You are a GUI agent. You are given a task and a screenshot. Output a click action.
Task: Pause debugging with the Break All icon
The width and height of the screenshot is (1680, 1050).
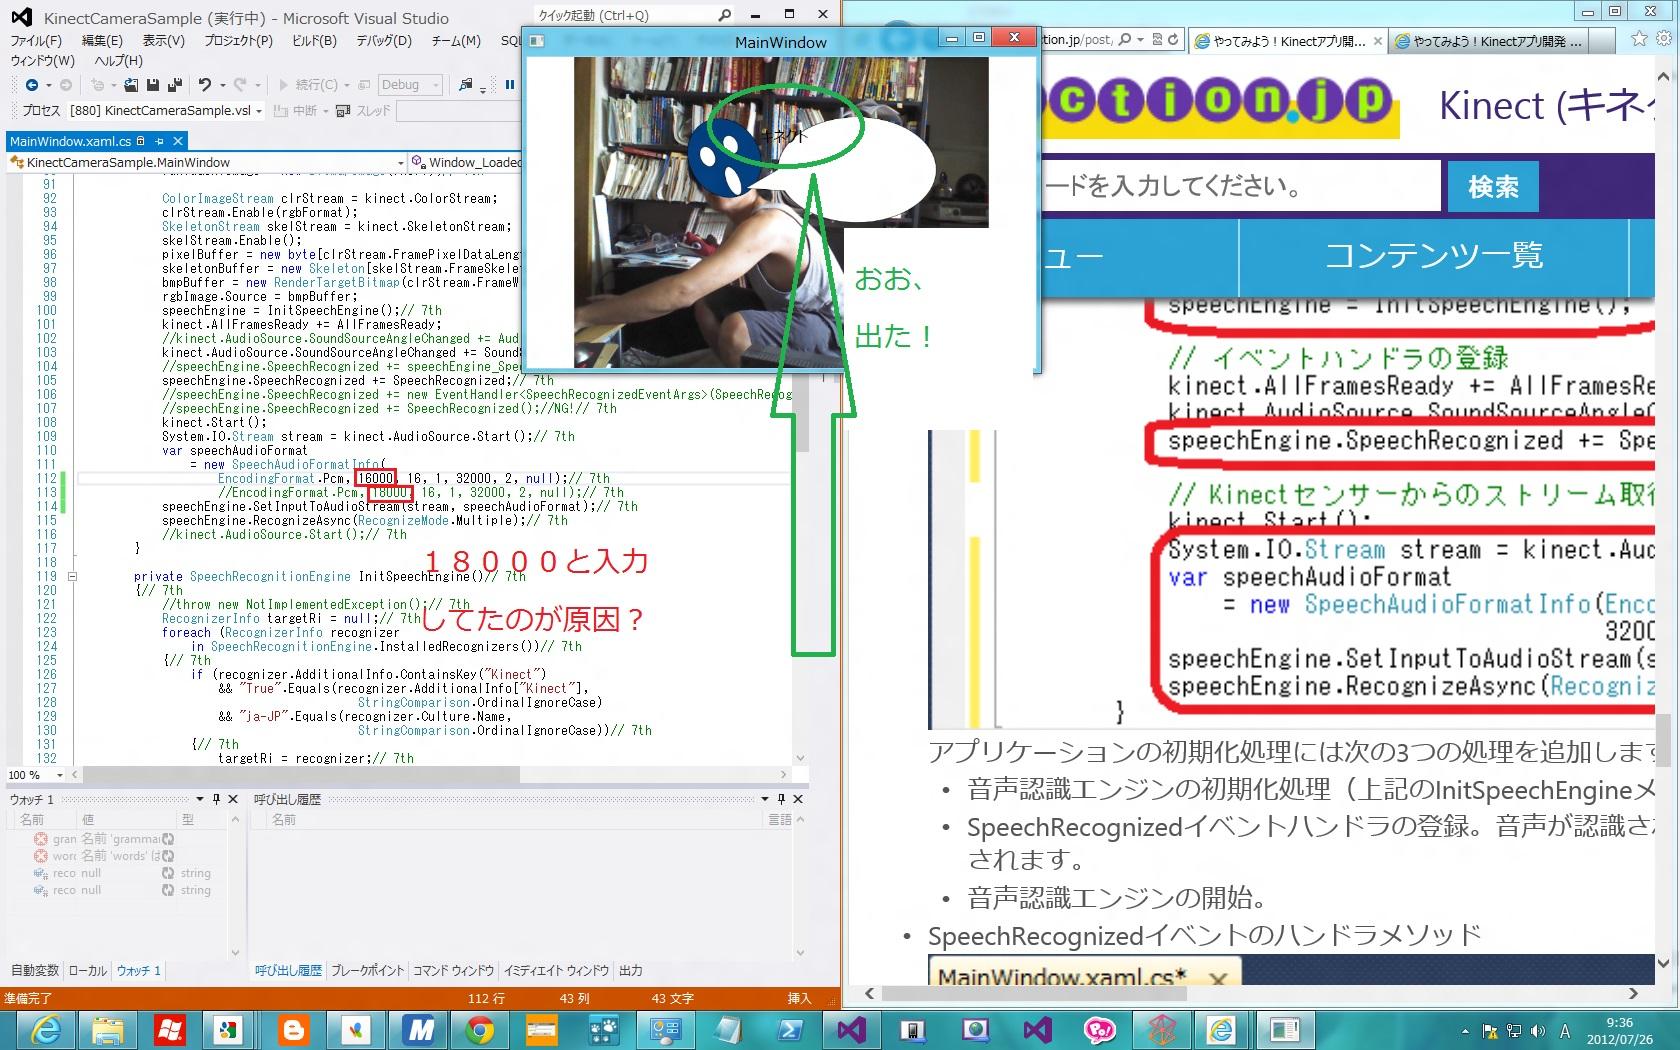510,85
